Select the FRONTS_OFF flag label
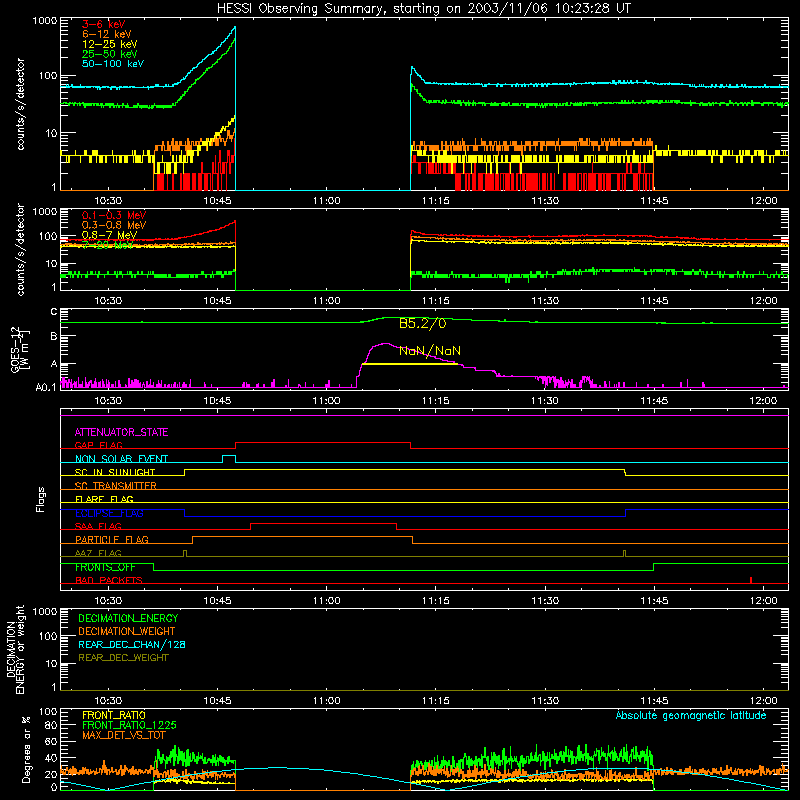Image resolution: width=800 pixels, height=800 pixels. pos(105,567)
